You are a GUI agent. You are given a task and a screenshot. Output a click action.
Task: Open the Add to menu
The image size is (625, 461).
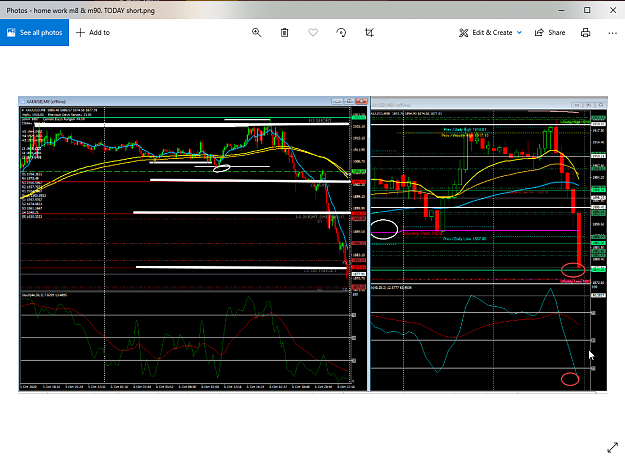click(x=92, y=33)
